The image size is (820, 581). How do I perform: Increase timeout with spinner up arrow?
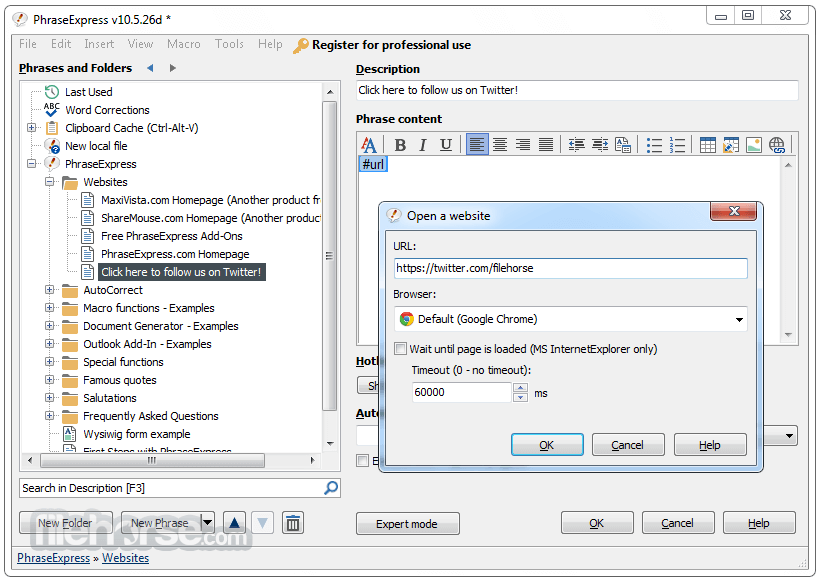(x=520, y=388)
